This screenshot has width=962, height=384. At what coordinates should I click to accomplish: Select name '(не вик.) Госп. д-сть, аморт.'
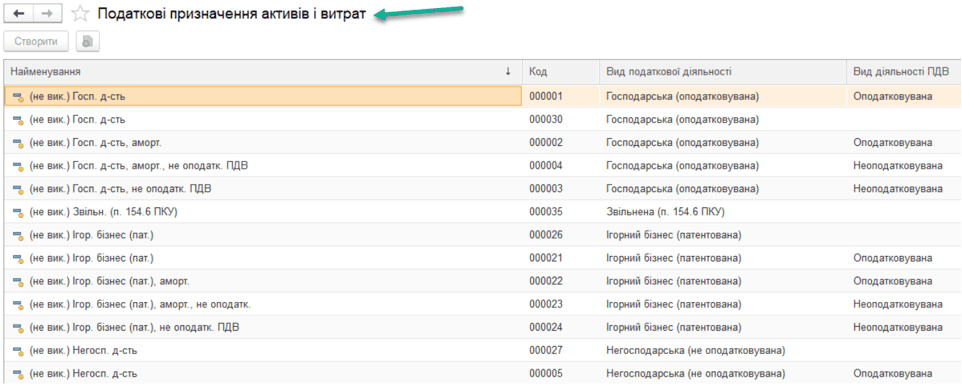96,143
